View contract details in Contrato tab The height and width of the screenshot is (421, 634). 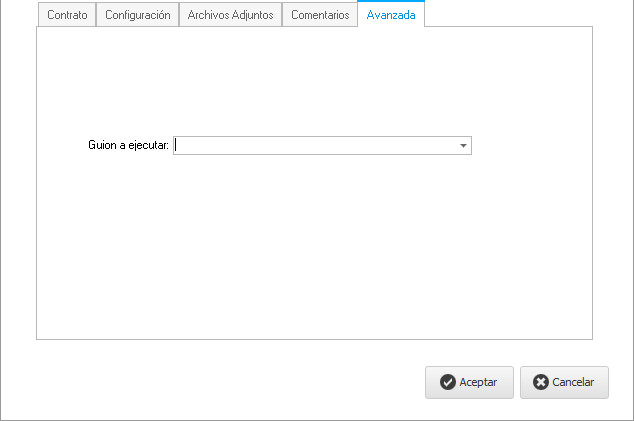[67, 15]
